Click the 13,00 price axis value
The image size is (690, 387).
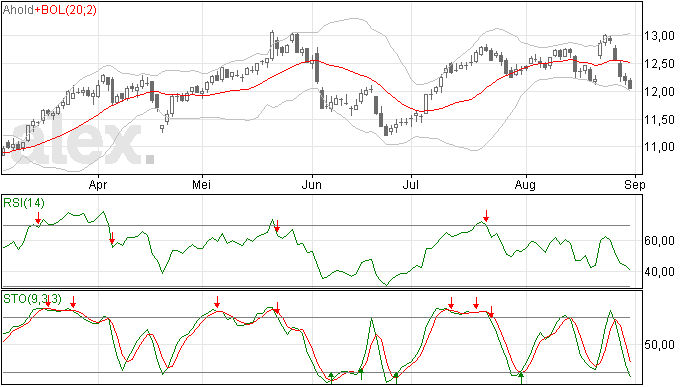click(659, 36)
